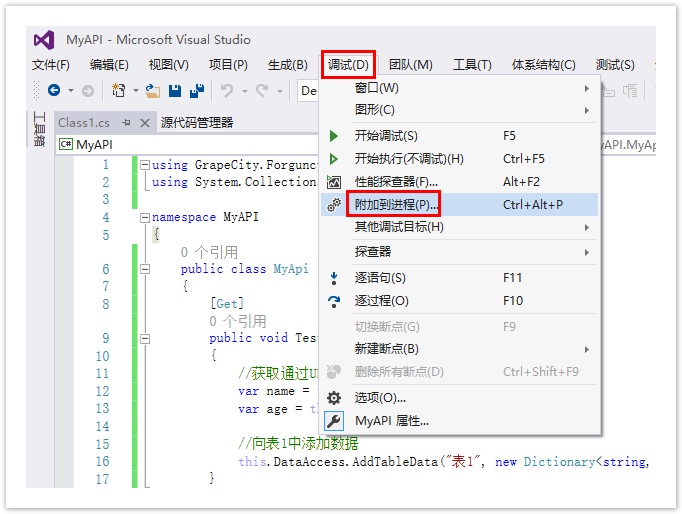
Task: Click the Step Into arrow icon
Action: click(334, 278)
